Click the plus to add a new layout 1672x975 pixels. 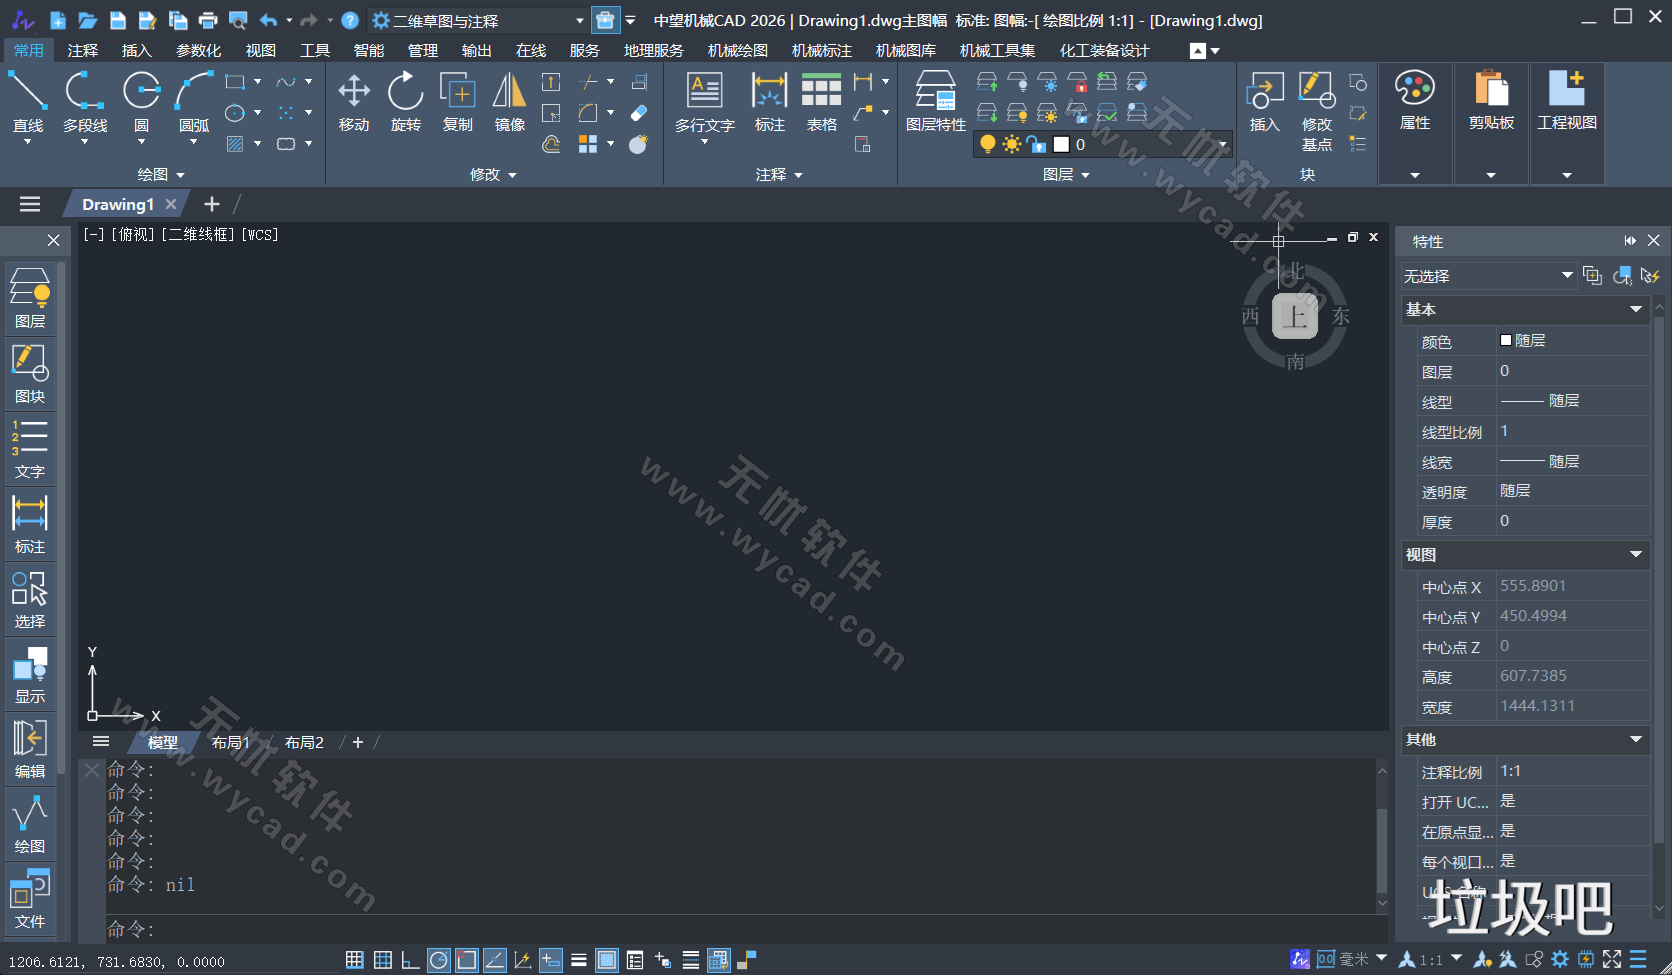click(x=357, y=742)
